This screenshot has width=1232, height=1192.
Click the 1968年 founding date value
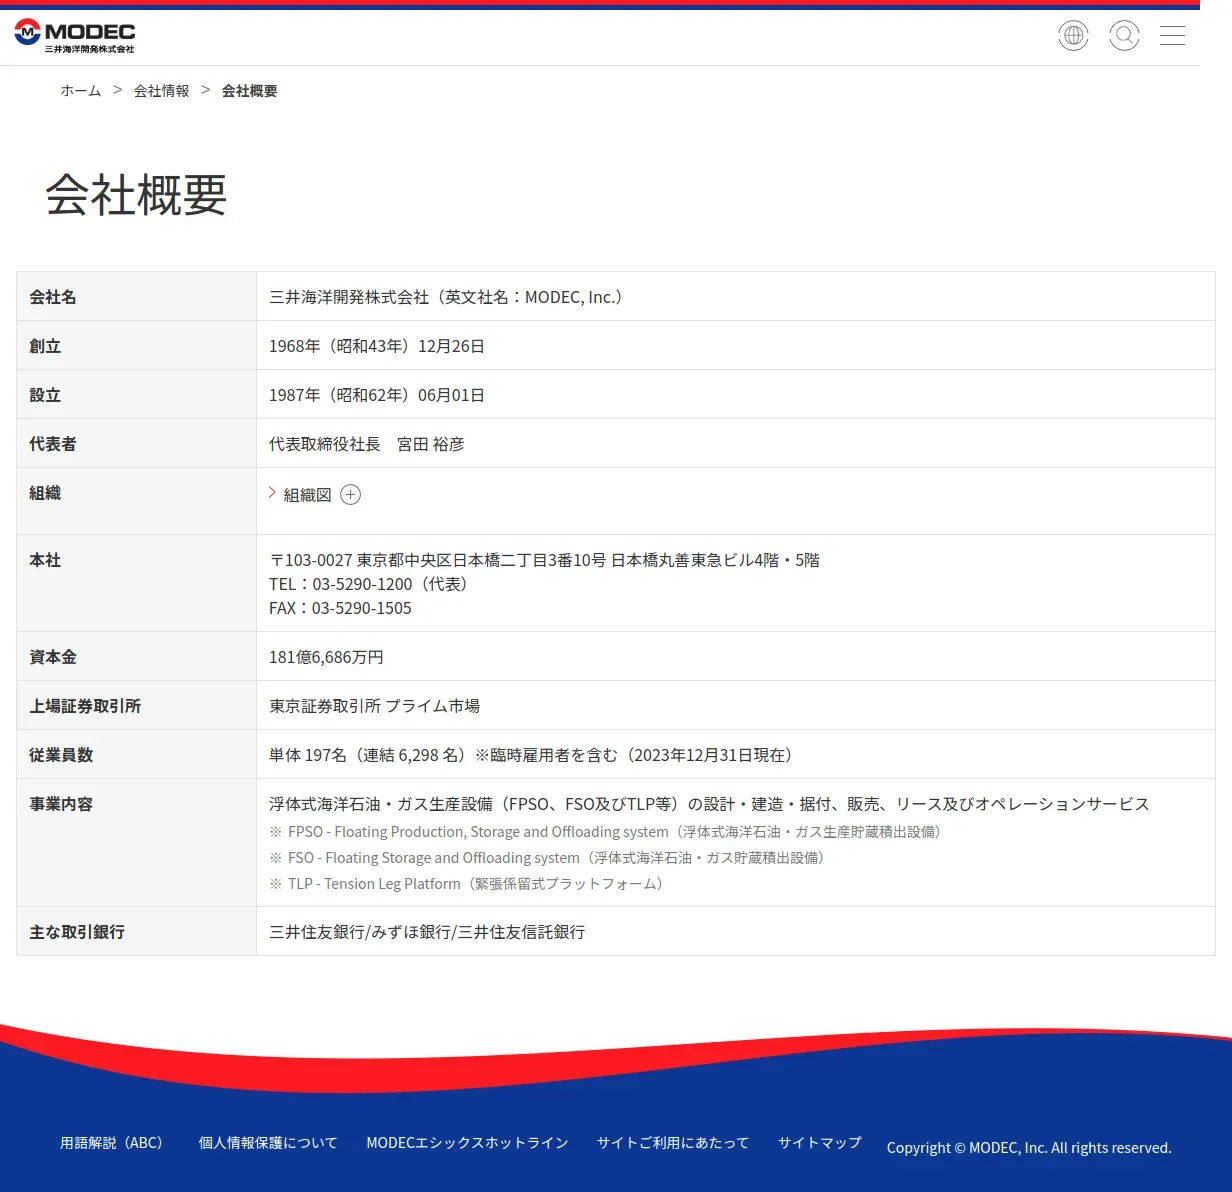tap(377, 346)
